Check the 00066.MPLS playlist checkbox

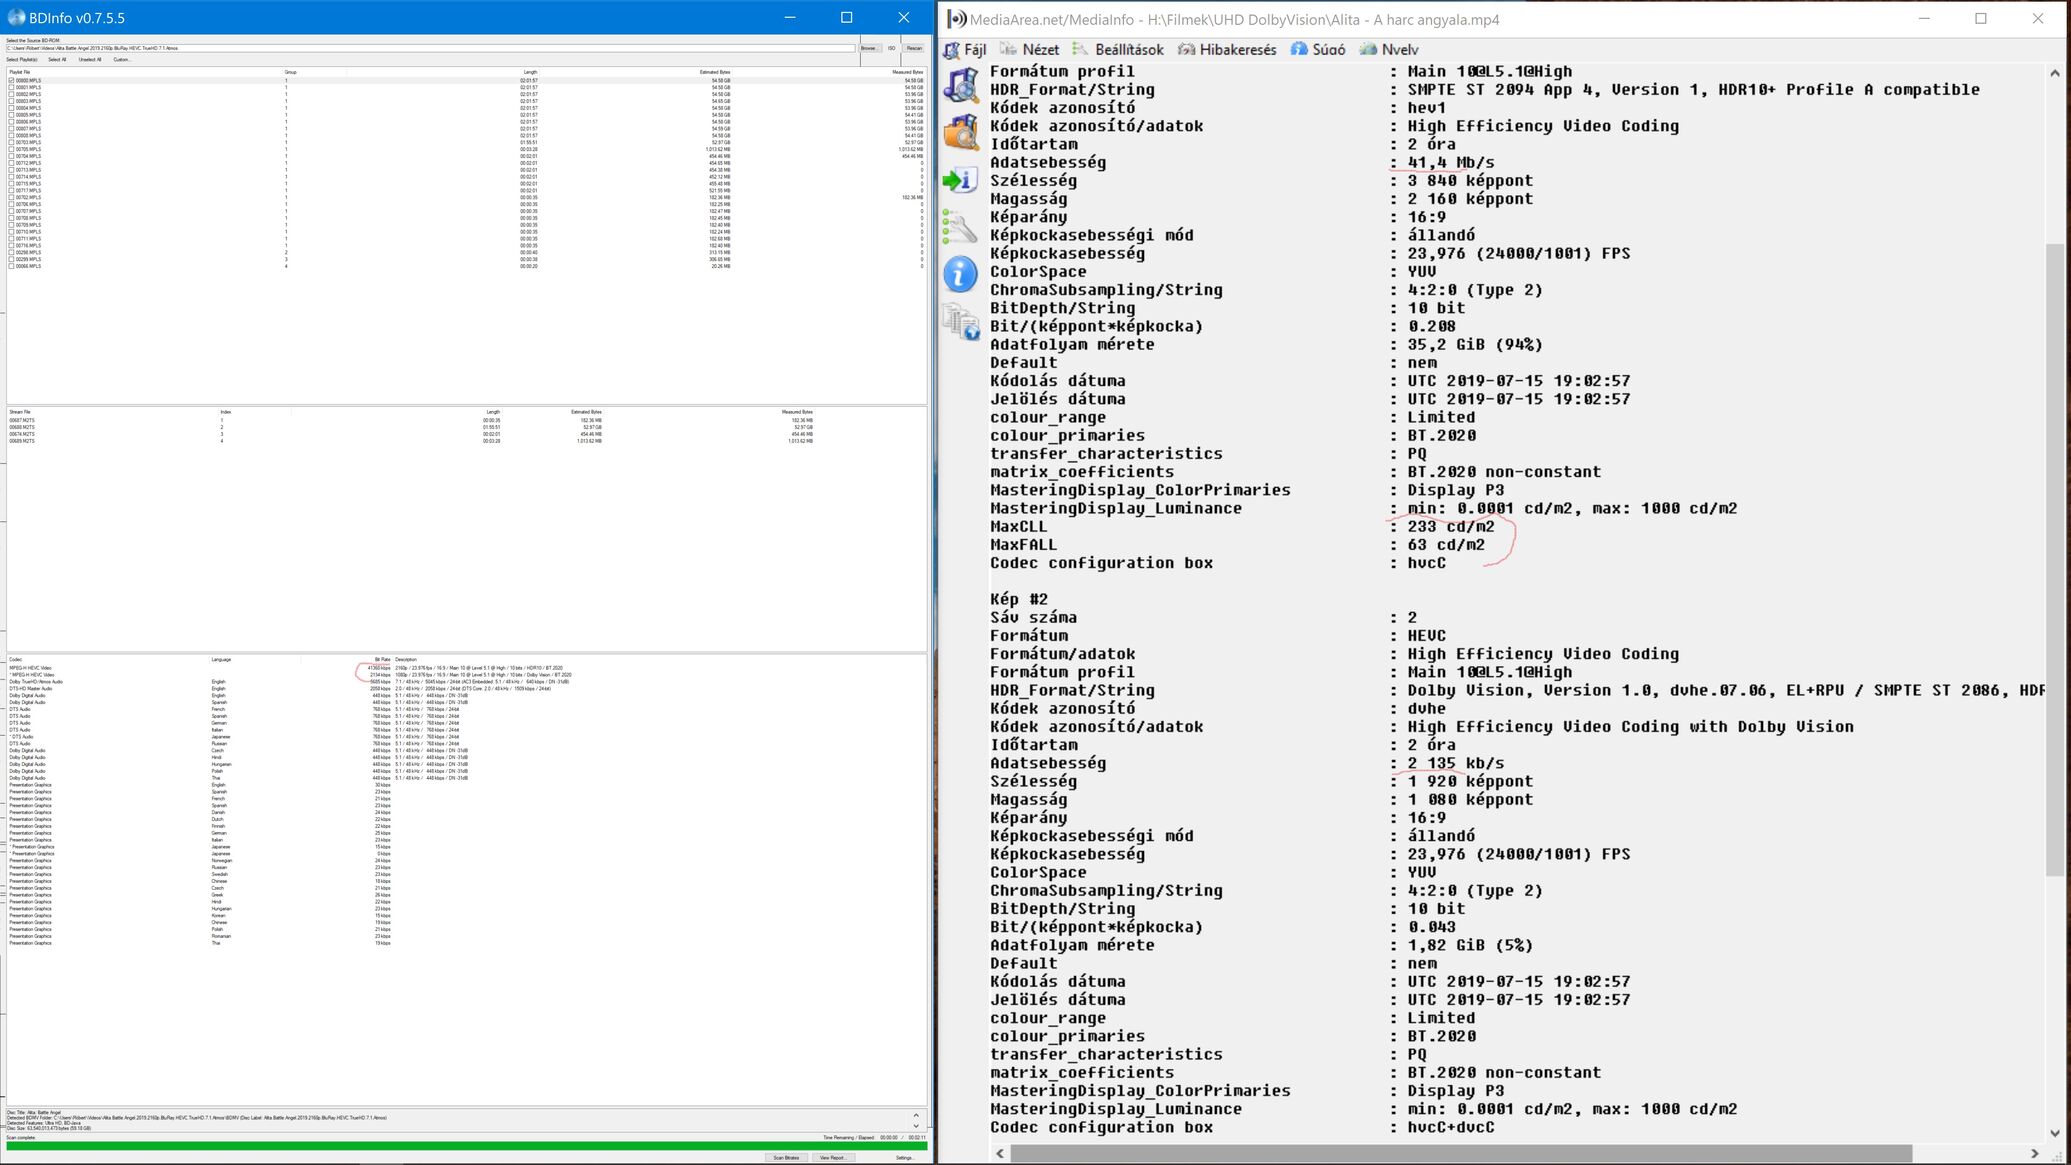tap(11, 266)
